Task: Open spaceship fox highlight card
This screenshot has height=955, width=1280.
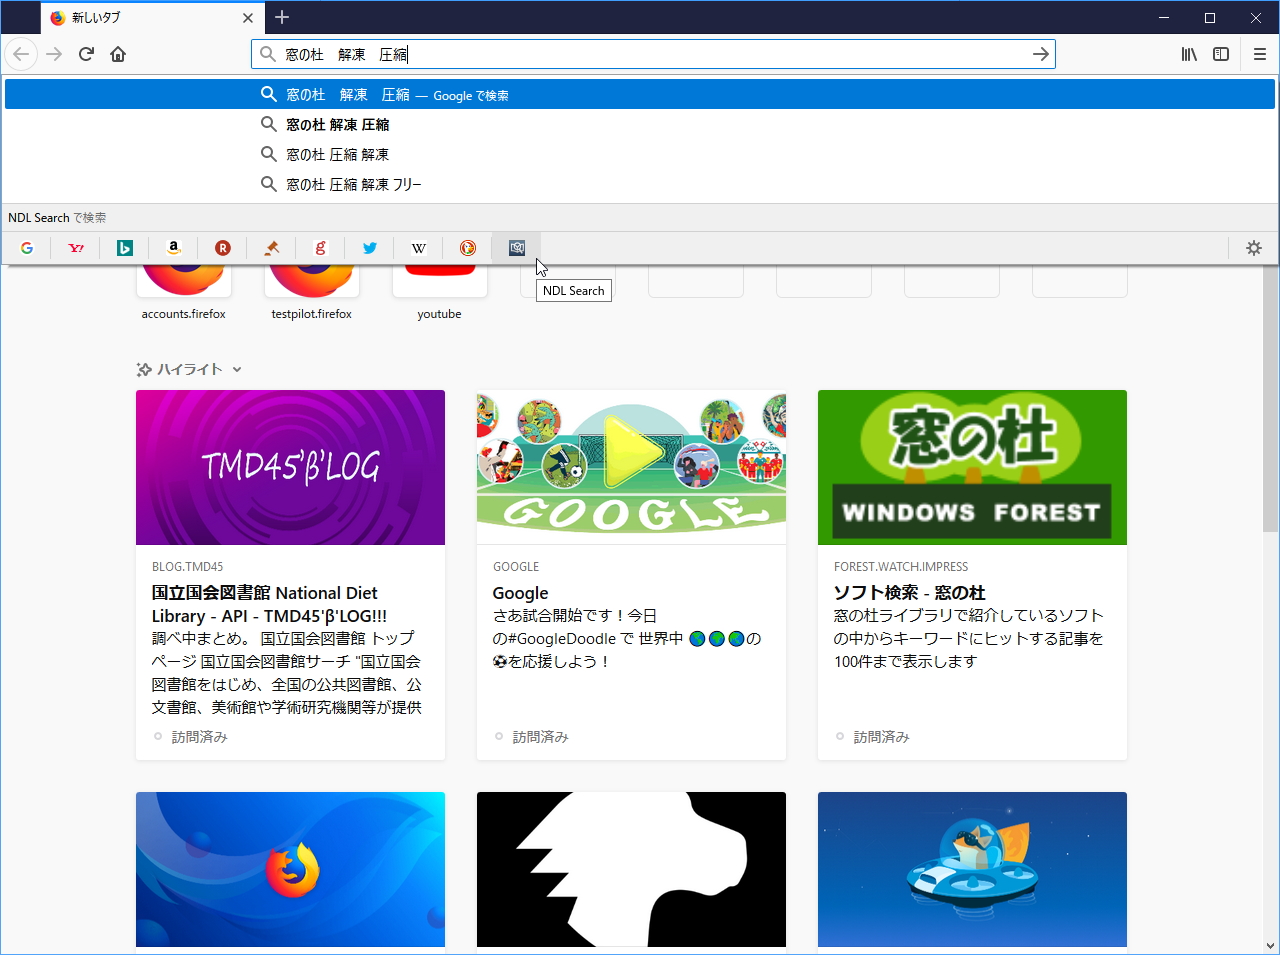Action: [x=972, y=869]
